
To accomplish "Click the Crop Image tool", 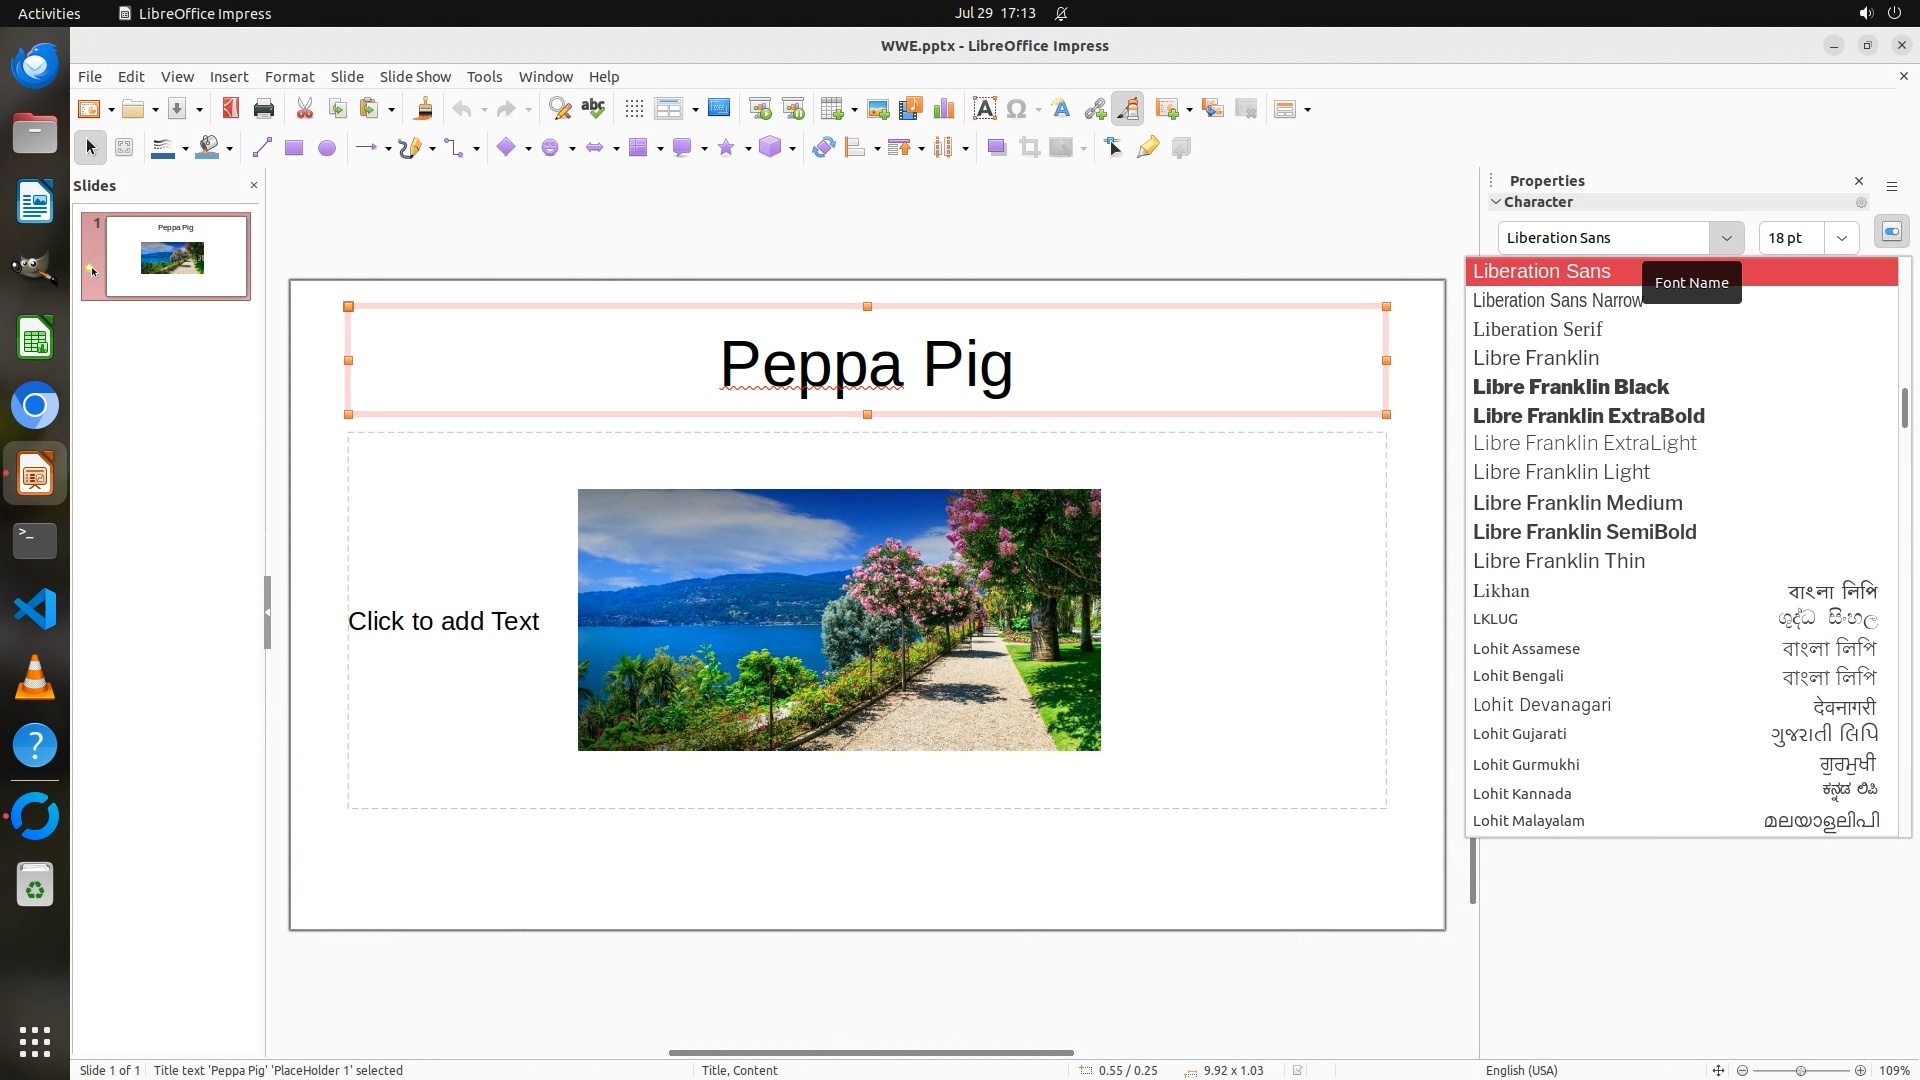I will [x=1029, y=148].
